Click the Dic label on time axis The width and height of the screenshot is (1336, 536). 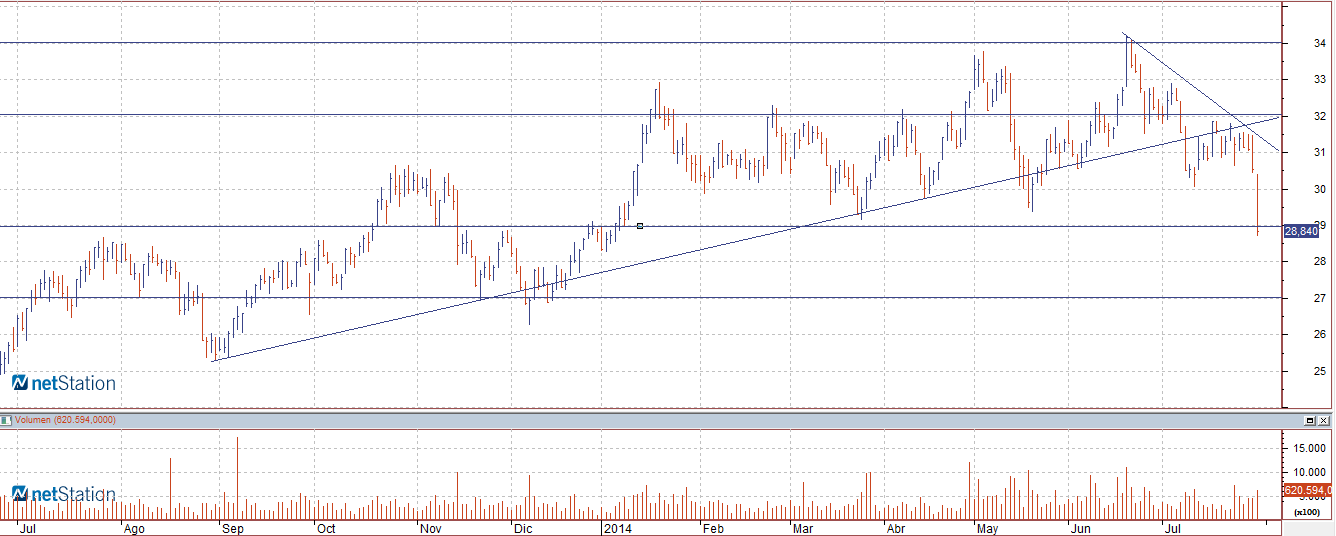tap(523, 527)
